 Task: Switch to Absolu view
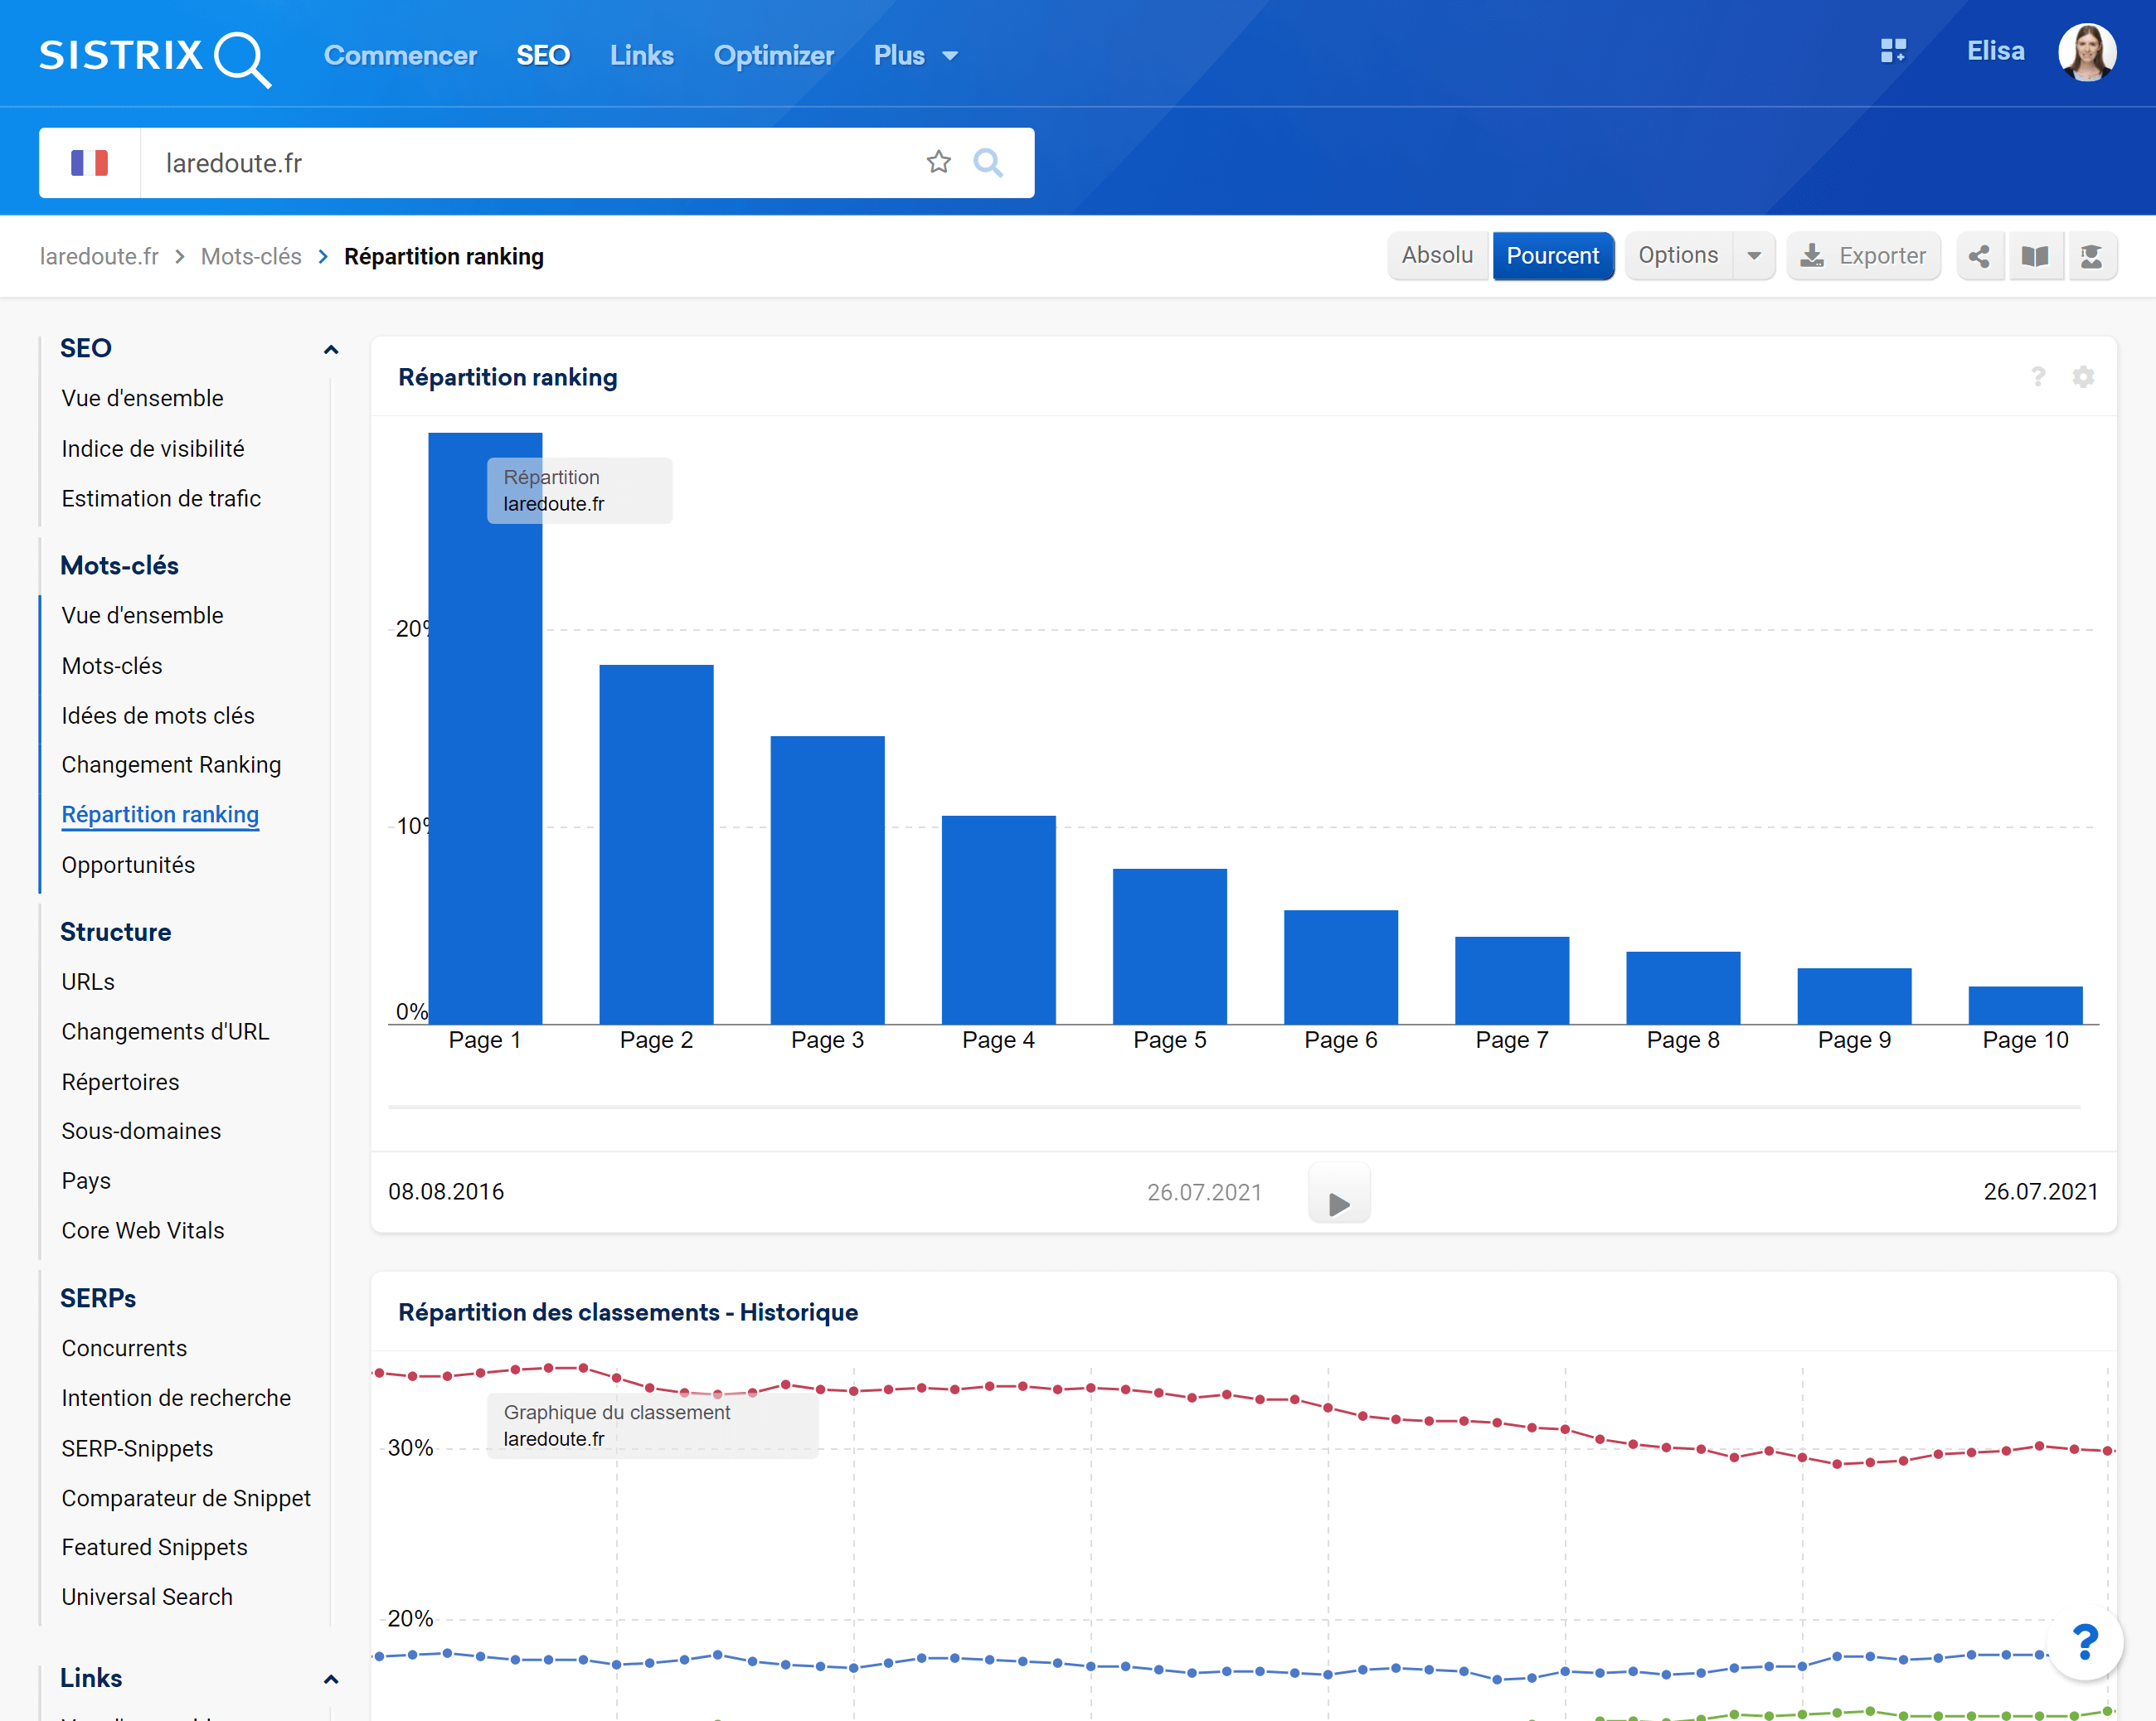tap(1437, 256)
